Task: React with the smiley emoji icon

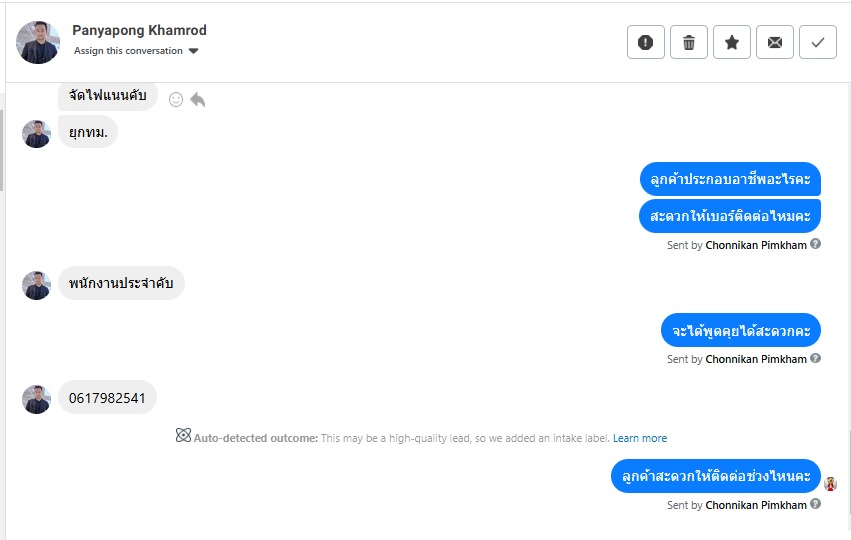Action: click(176, 99)
